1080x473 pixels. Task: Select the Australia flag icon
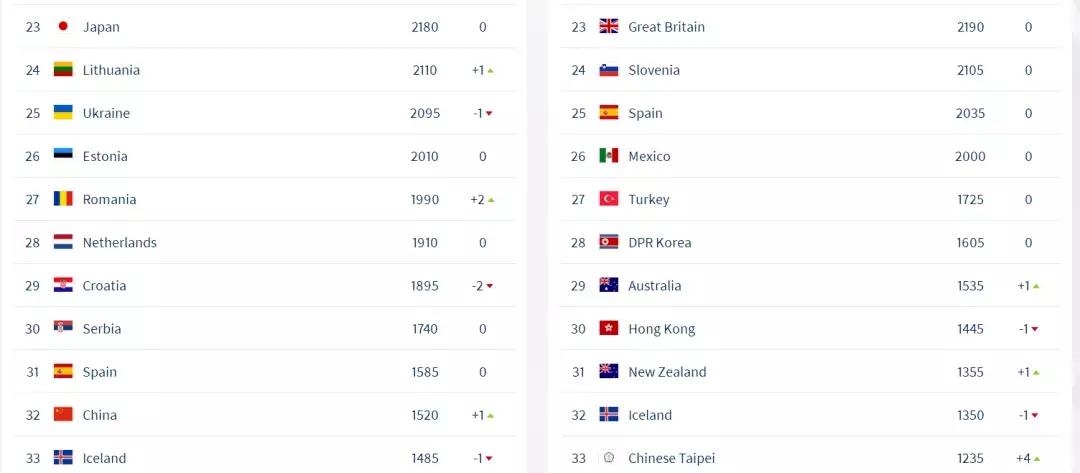(x=608, y=285)
